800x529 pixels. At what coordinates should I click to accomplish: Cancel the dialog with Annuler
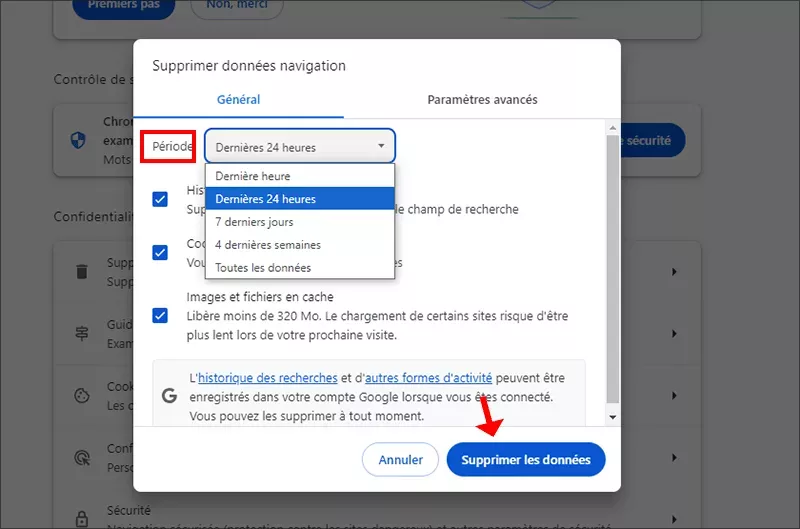(x=400, y=459)
